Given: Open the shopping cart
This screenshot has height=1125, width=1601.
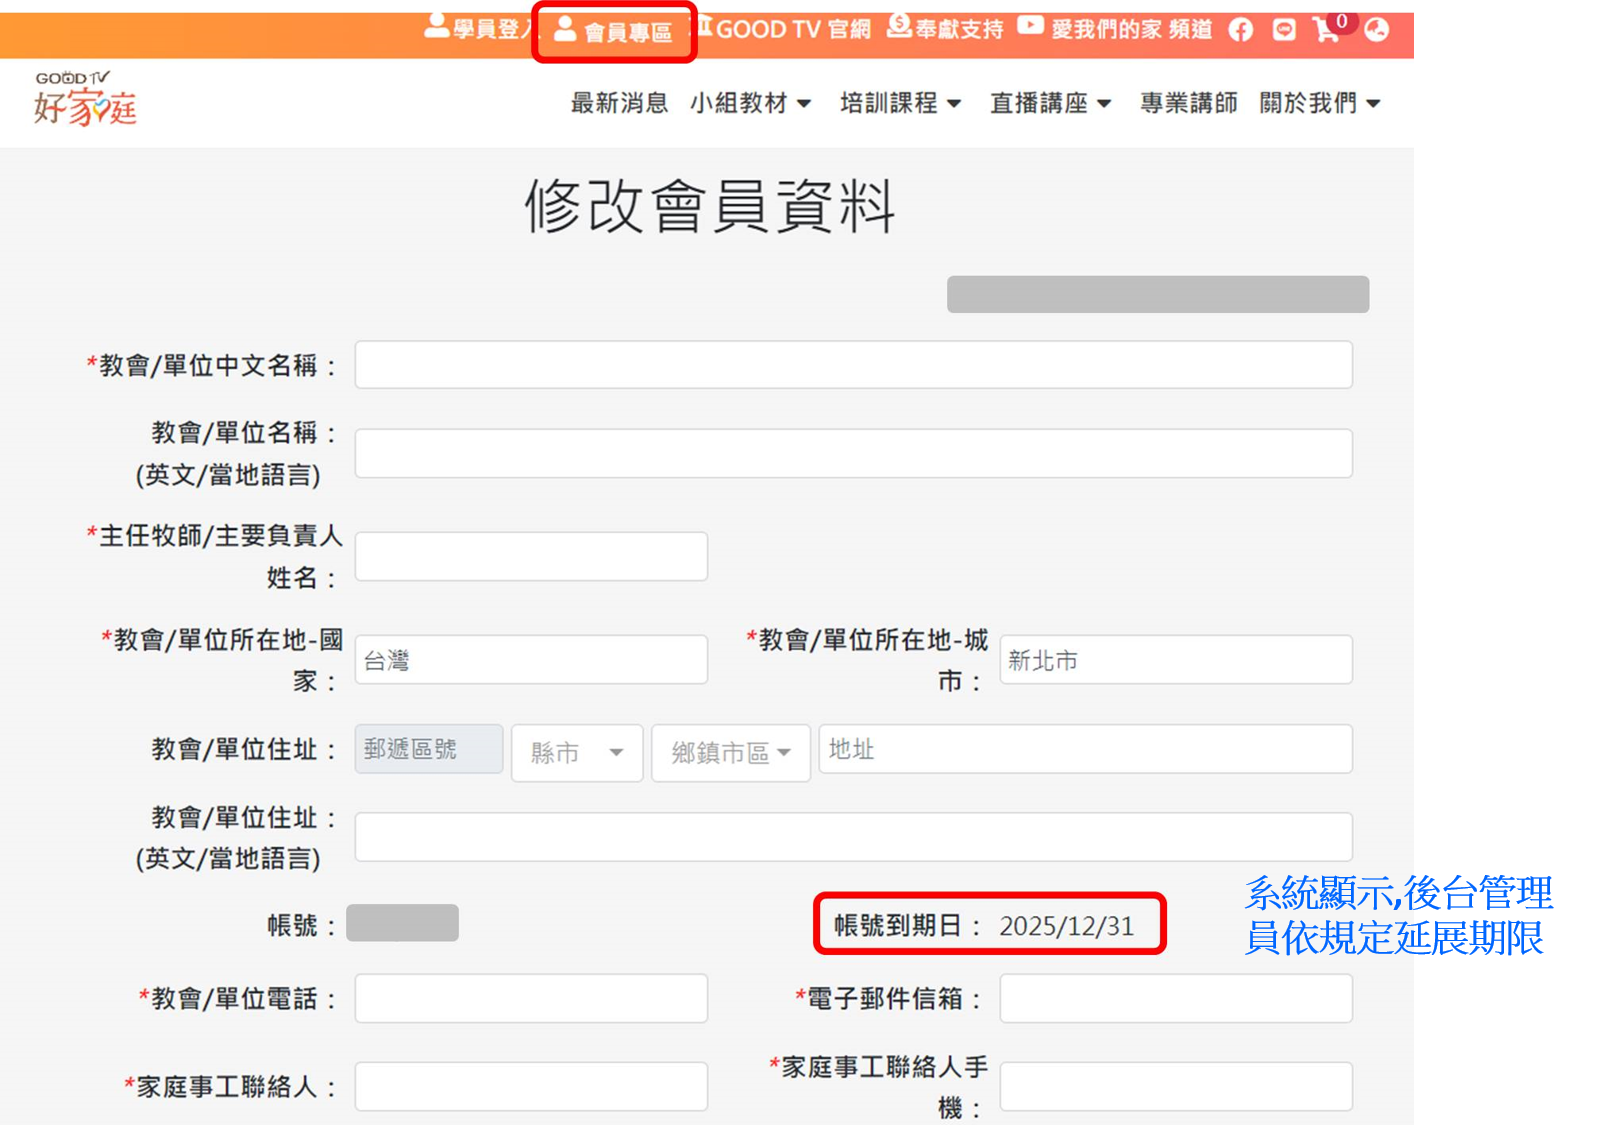Looking at the screenshot, I should [1328, 29].
